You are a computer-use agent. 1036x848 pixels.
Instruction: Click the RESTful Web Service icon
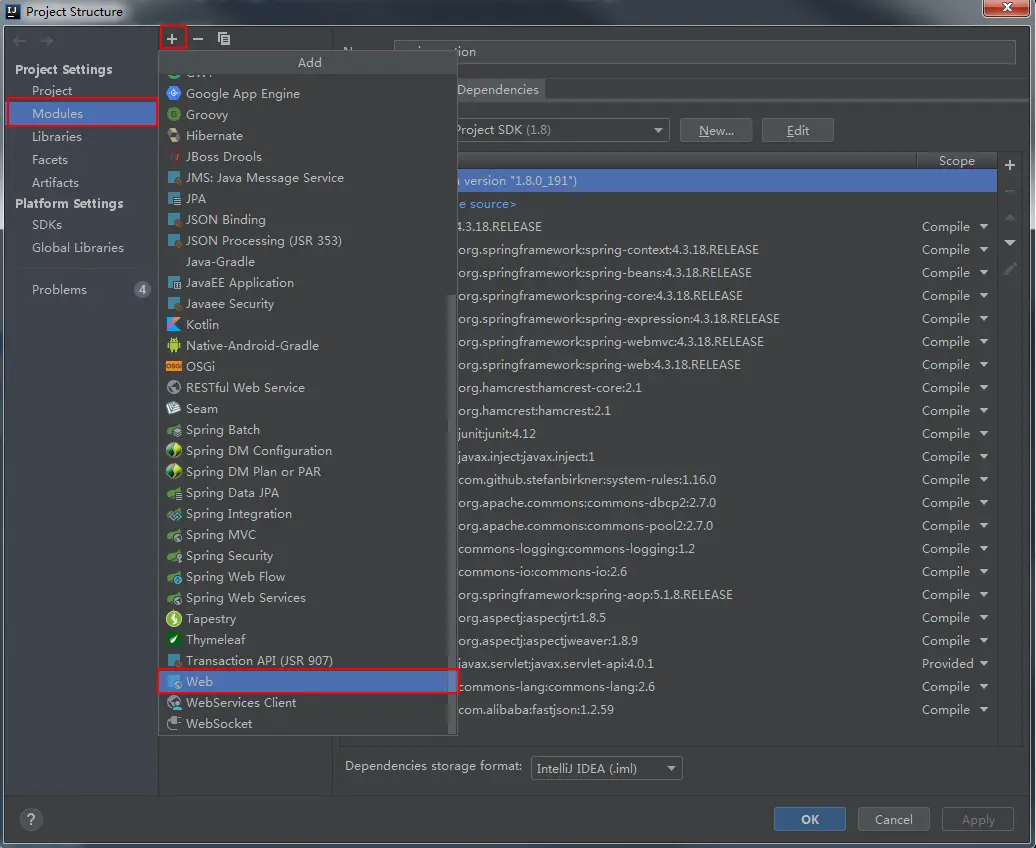click(174, 387)
